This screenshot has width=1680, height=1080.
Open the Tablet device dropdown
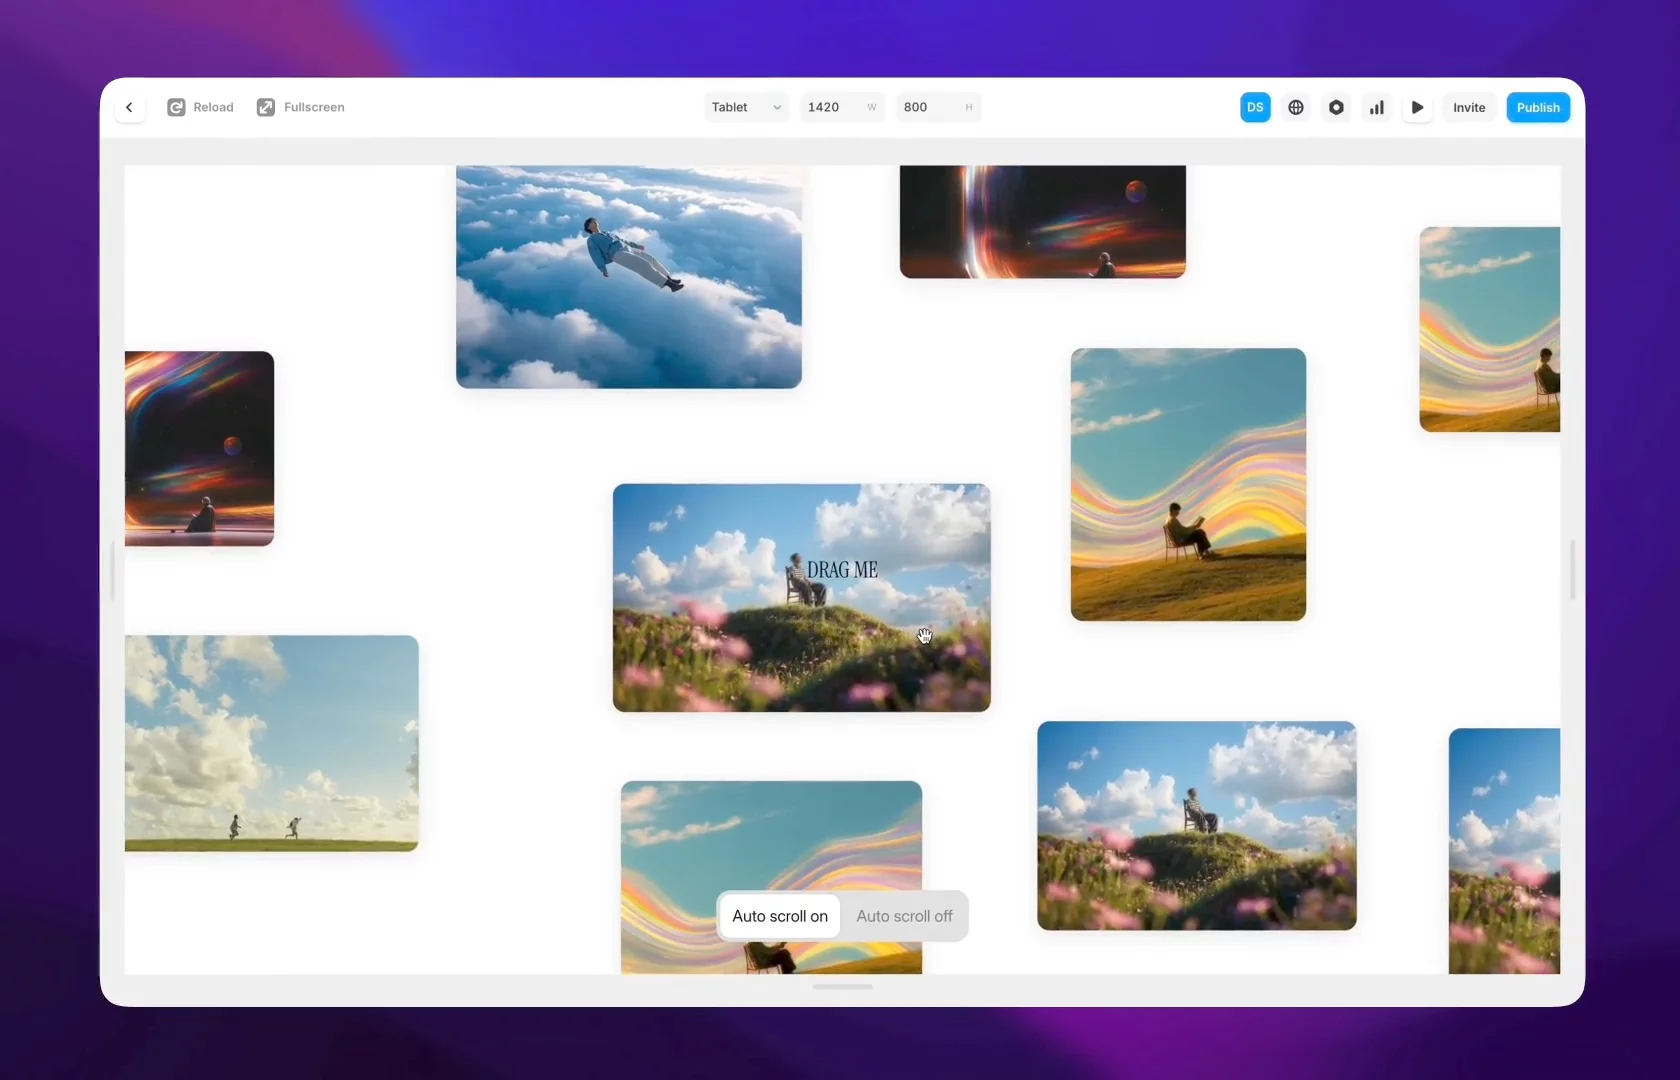(747, 107)
